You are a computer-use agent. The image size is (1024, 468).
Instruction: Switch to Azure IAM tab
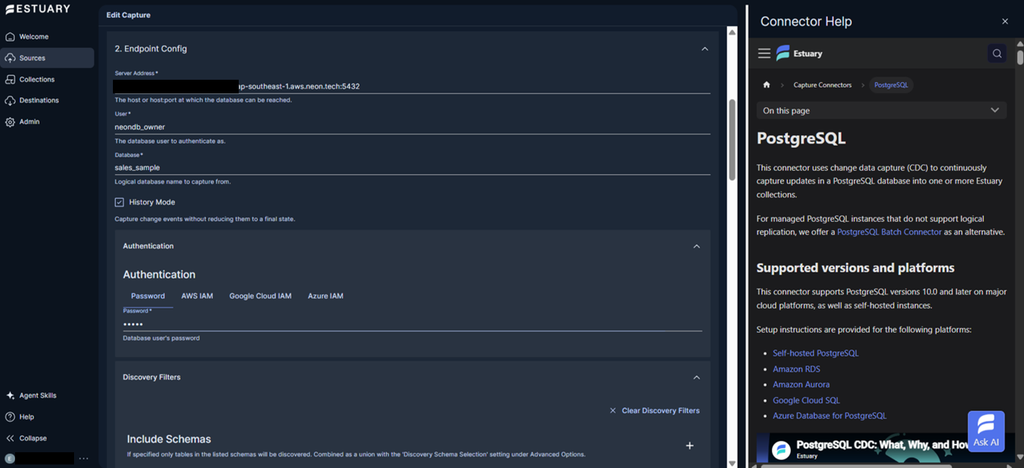pyautogui.click(x=325, y=296)
